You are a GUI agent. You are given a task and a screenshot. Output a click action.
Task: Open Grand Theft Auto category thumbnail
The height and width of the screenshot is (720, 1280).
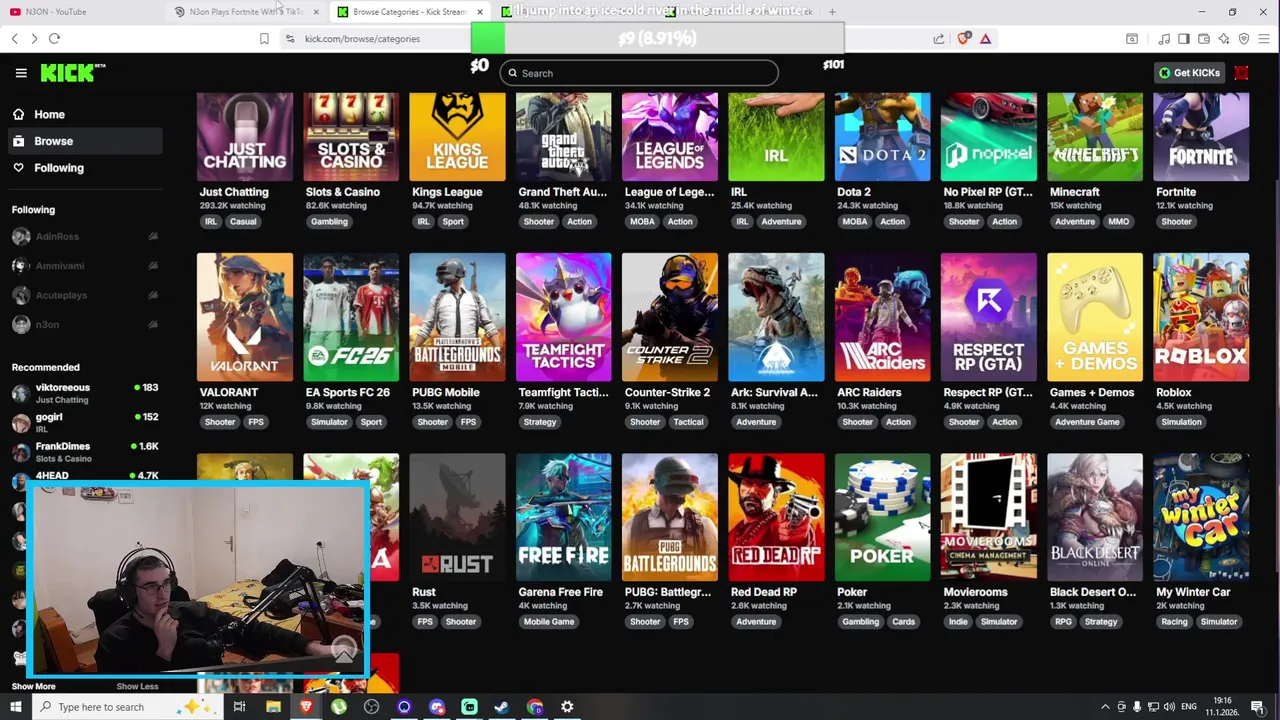pyautogui.click(x=564, y=137)
